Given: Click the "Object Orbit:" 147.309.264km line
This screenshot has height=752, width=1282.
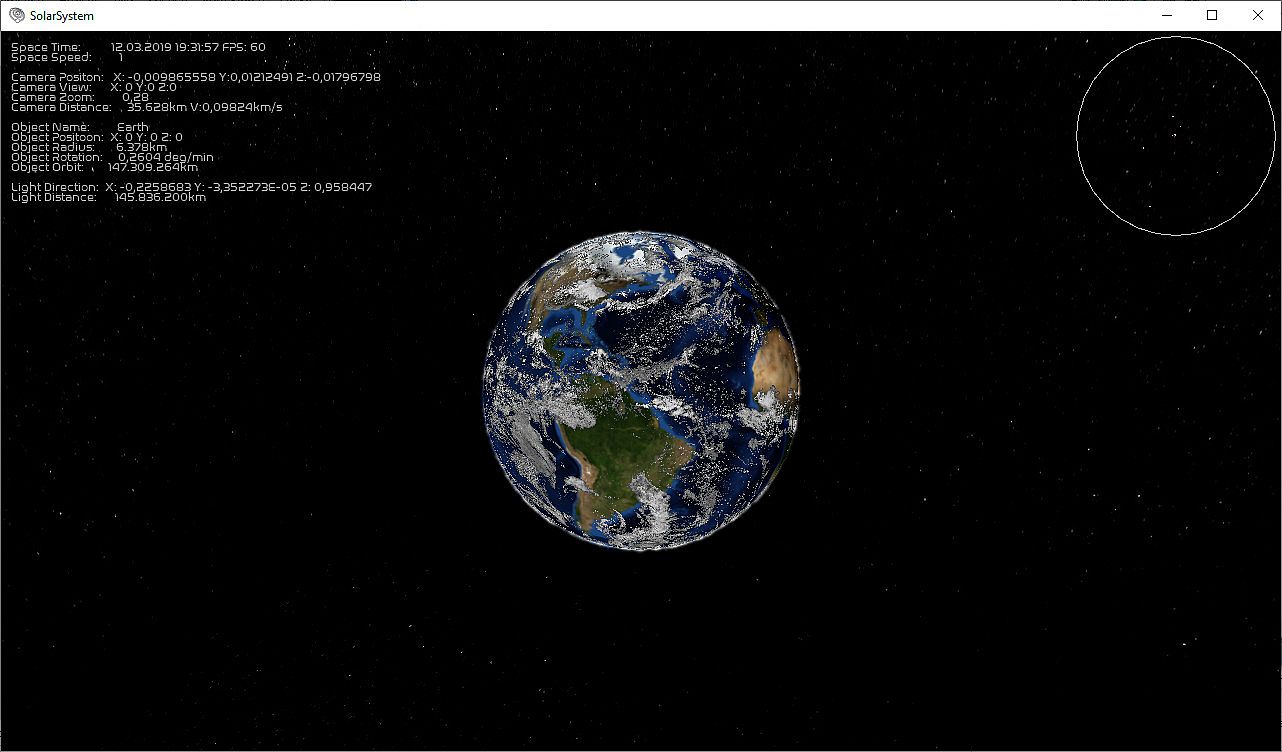Looking at the screenshot, I should (x=105, y=167).
